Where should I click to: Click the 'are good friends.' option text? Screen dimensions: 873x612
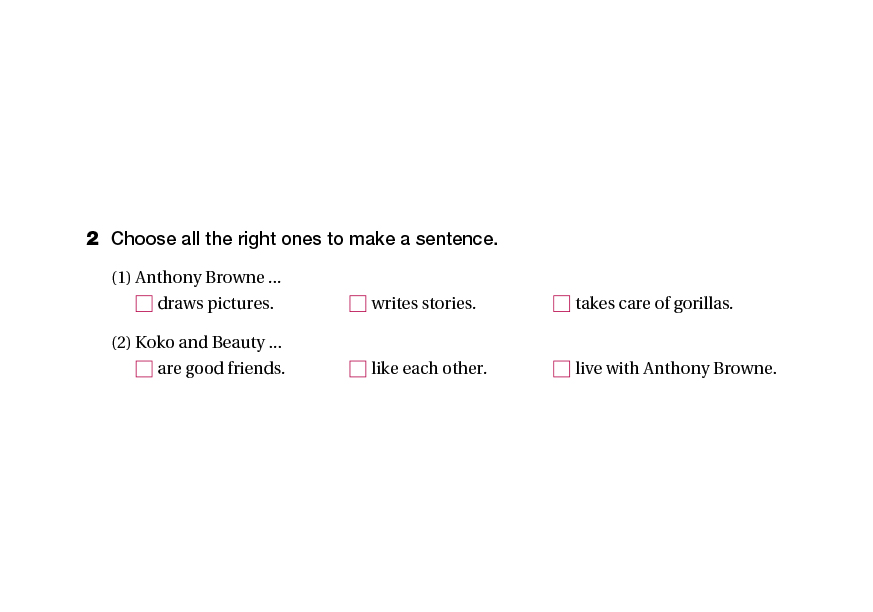click(x=221, y=369)
